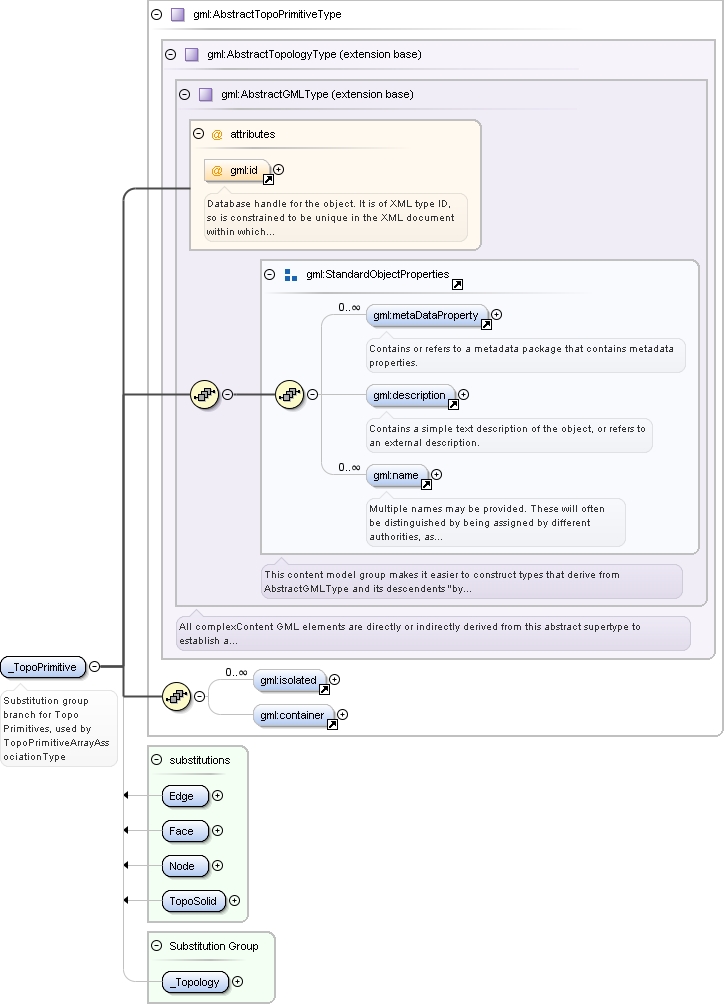The height and width of the screenshot is (1005, 725).
Task: Expand the gml:name element
Action: click(x=437, y=474)
